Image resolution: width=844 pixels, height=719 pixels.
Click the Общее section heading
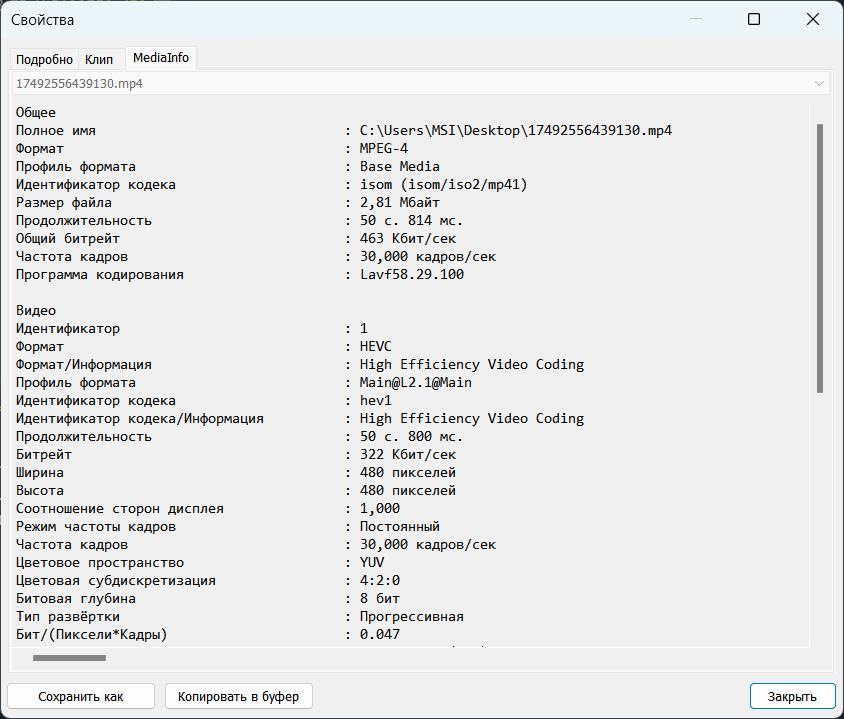[36, 113]
